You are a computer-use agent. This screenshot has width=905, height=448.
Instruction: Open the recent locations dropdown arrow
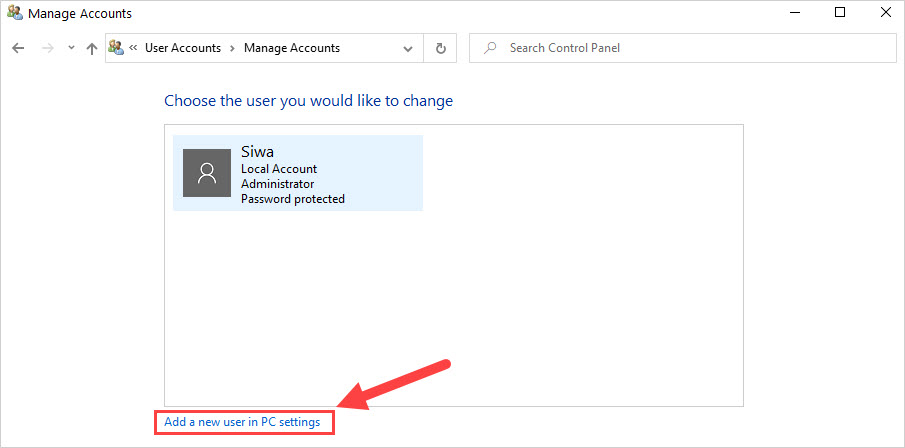[71, 48]
